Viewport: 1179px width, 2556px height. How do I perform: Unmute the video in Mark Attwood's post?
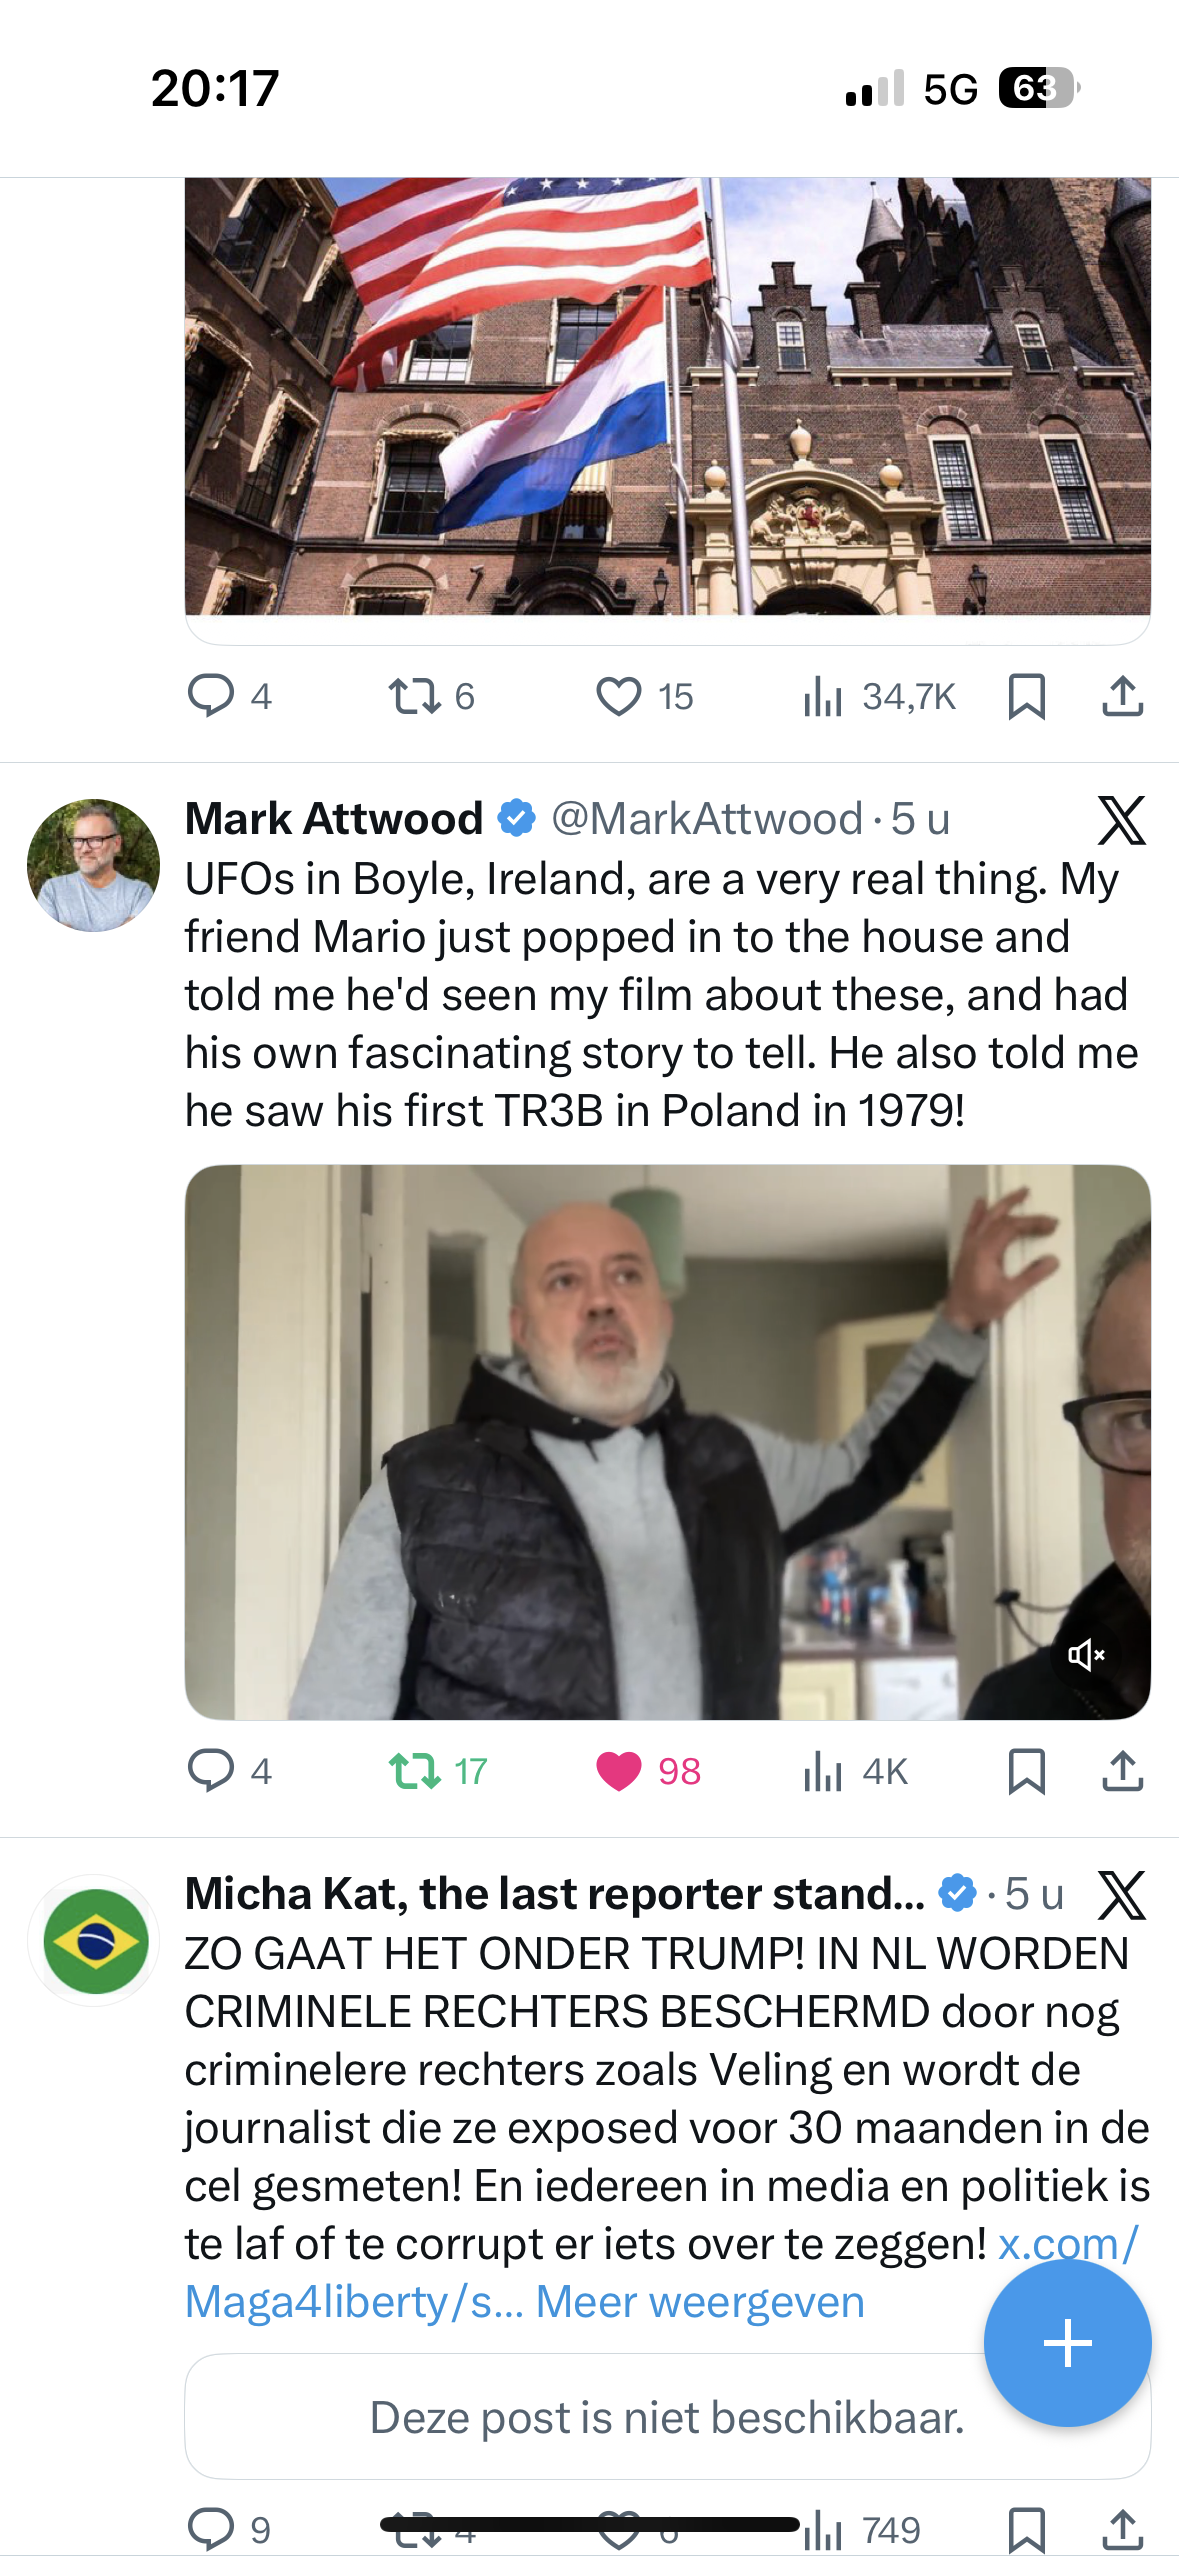click(1086, 1655)
